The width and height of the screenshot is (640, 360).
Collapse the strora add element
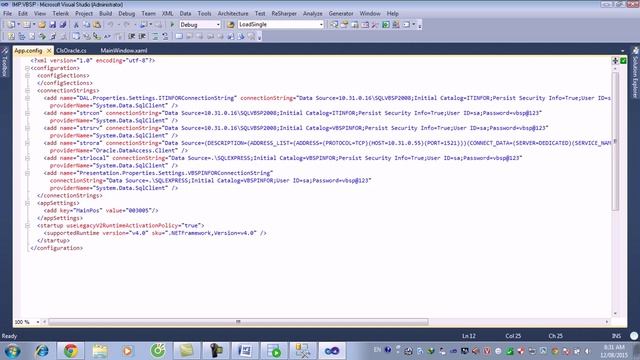pyautogui.click(x=27, y=143)
